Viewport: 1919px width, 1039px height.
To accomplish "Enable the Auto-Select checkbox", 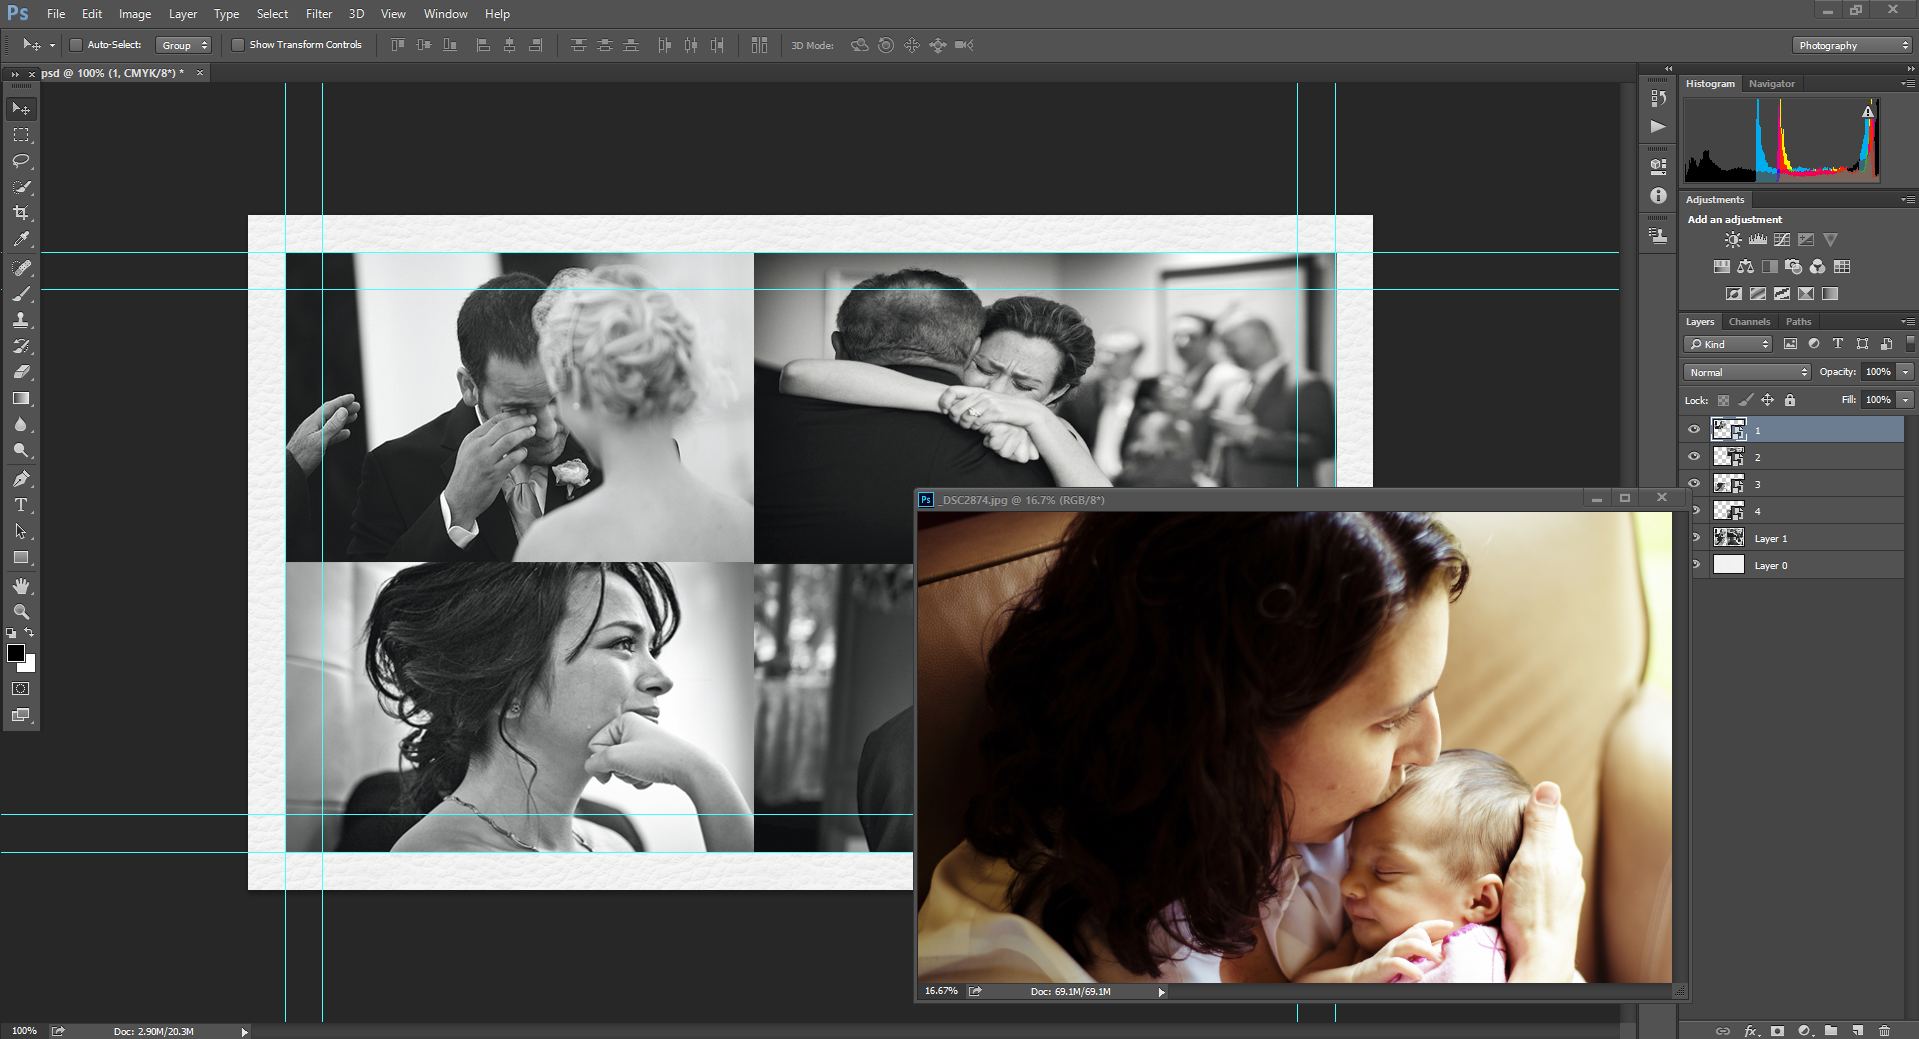I will [76, 45].
